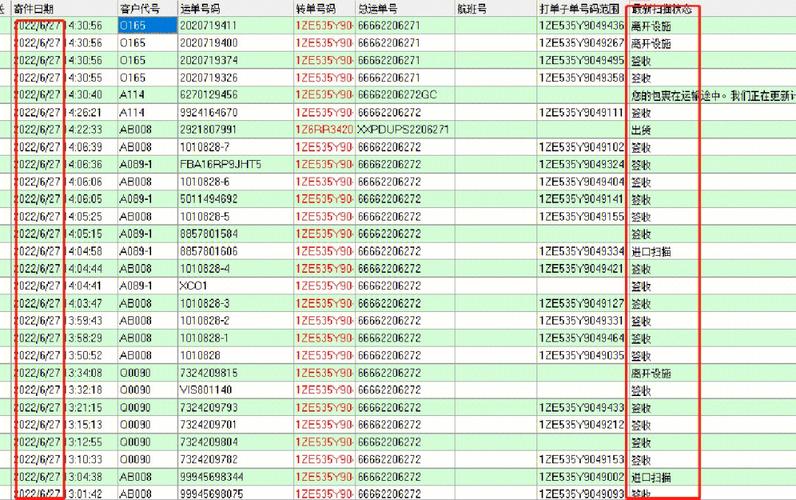796x500 pixels.
Task: Select waybill number 1010828-5
Action: click(205, 216)
